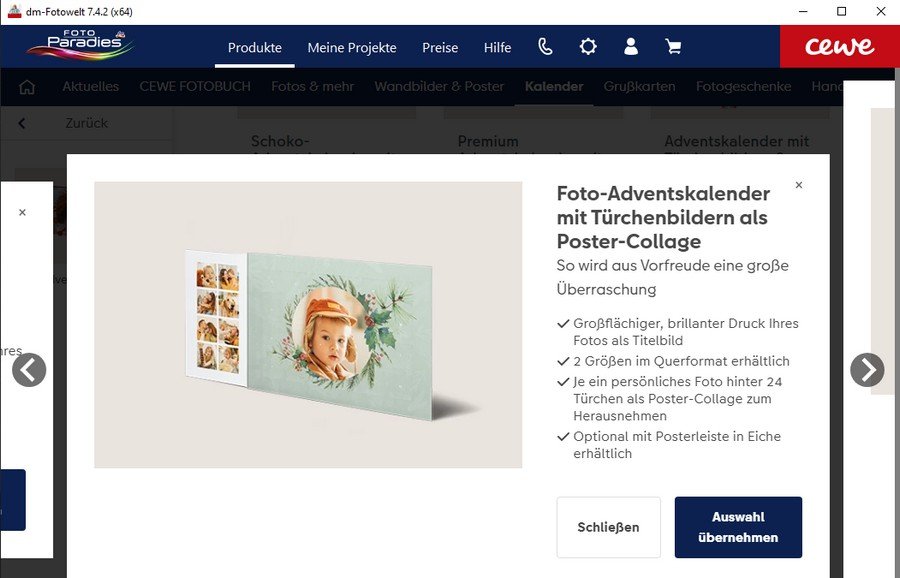View the shopping cart icon
900x578 pixels.
coord(673,46)
